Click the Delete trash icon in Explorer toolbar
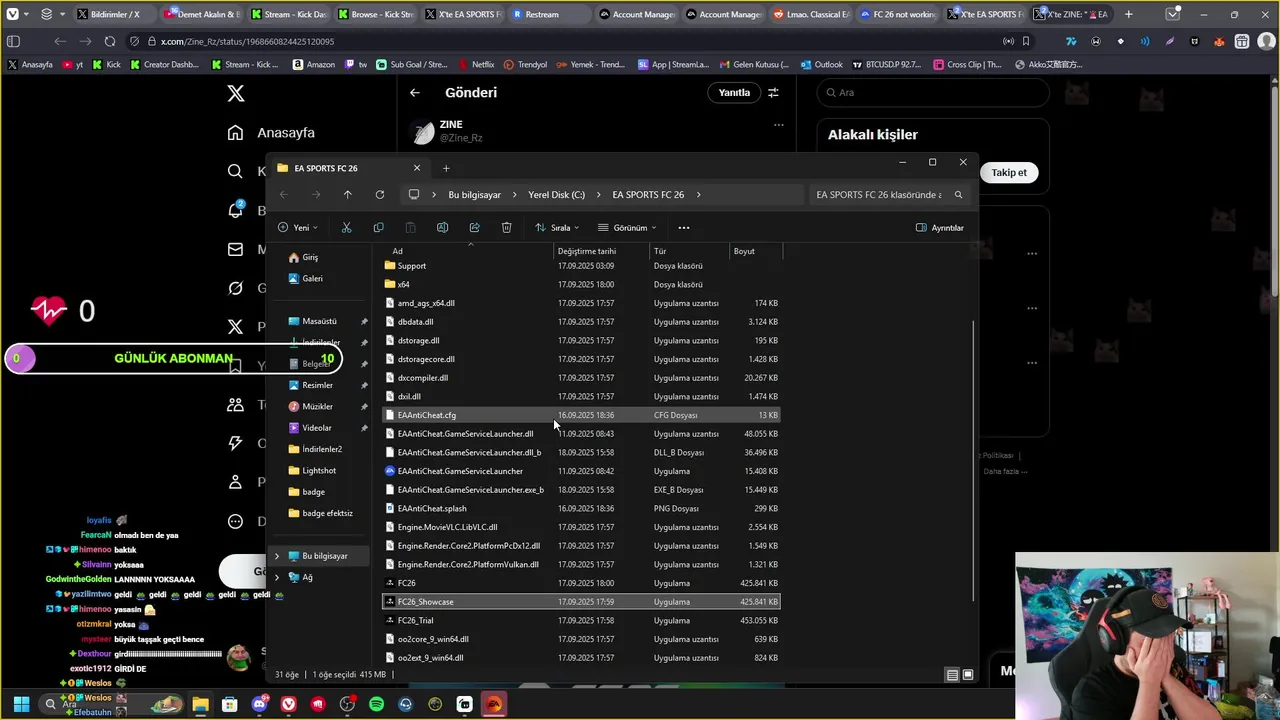 (x=506, y=227)
